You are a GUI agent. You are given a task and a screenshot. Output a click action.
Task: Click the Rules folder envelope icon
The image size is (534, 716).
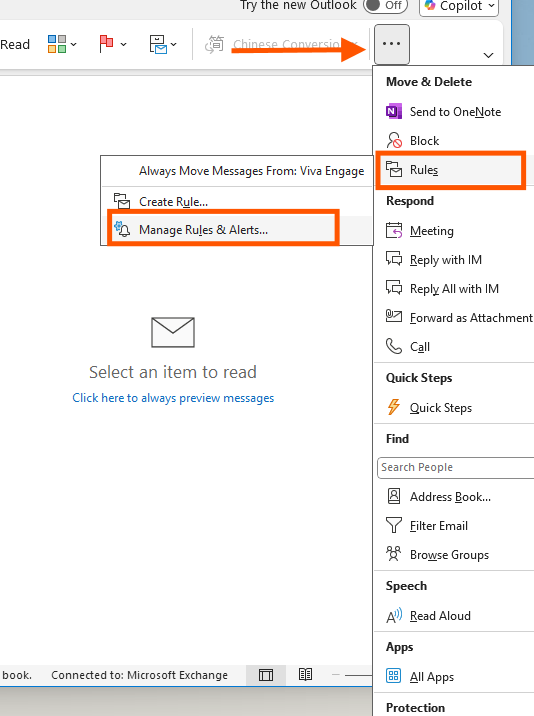(394, 169)
